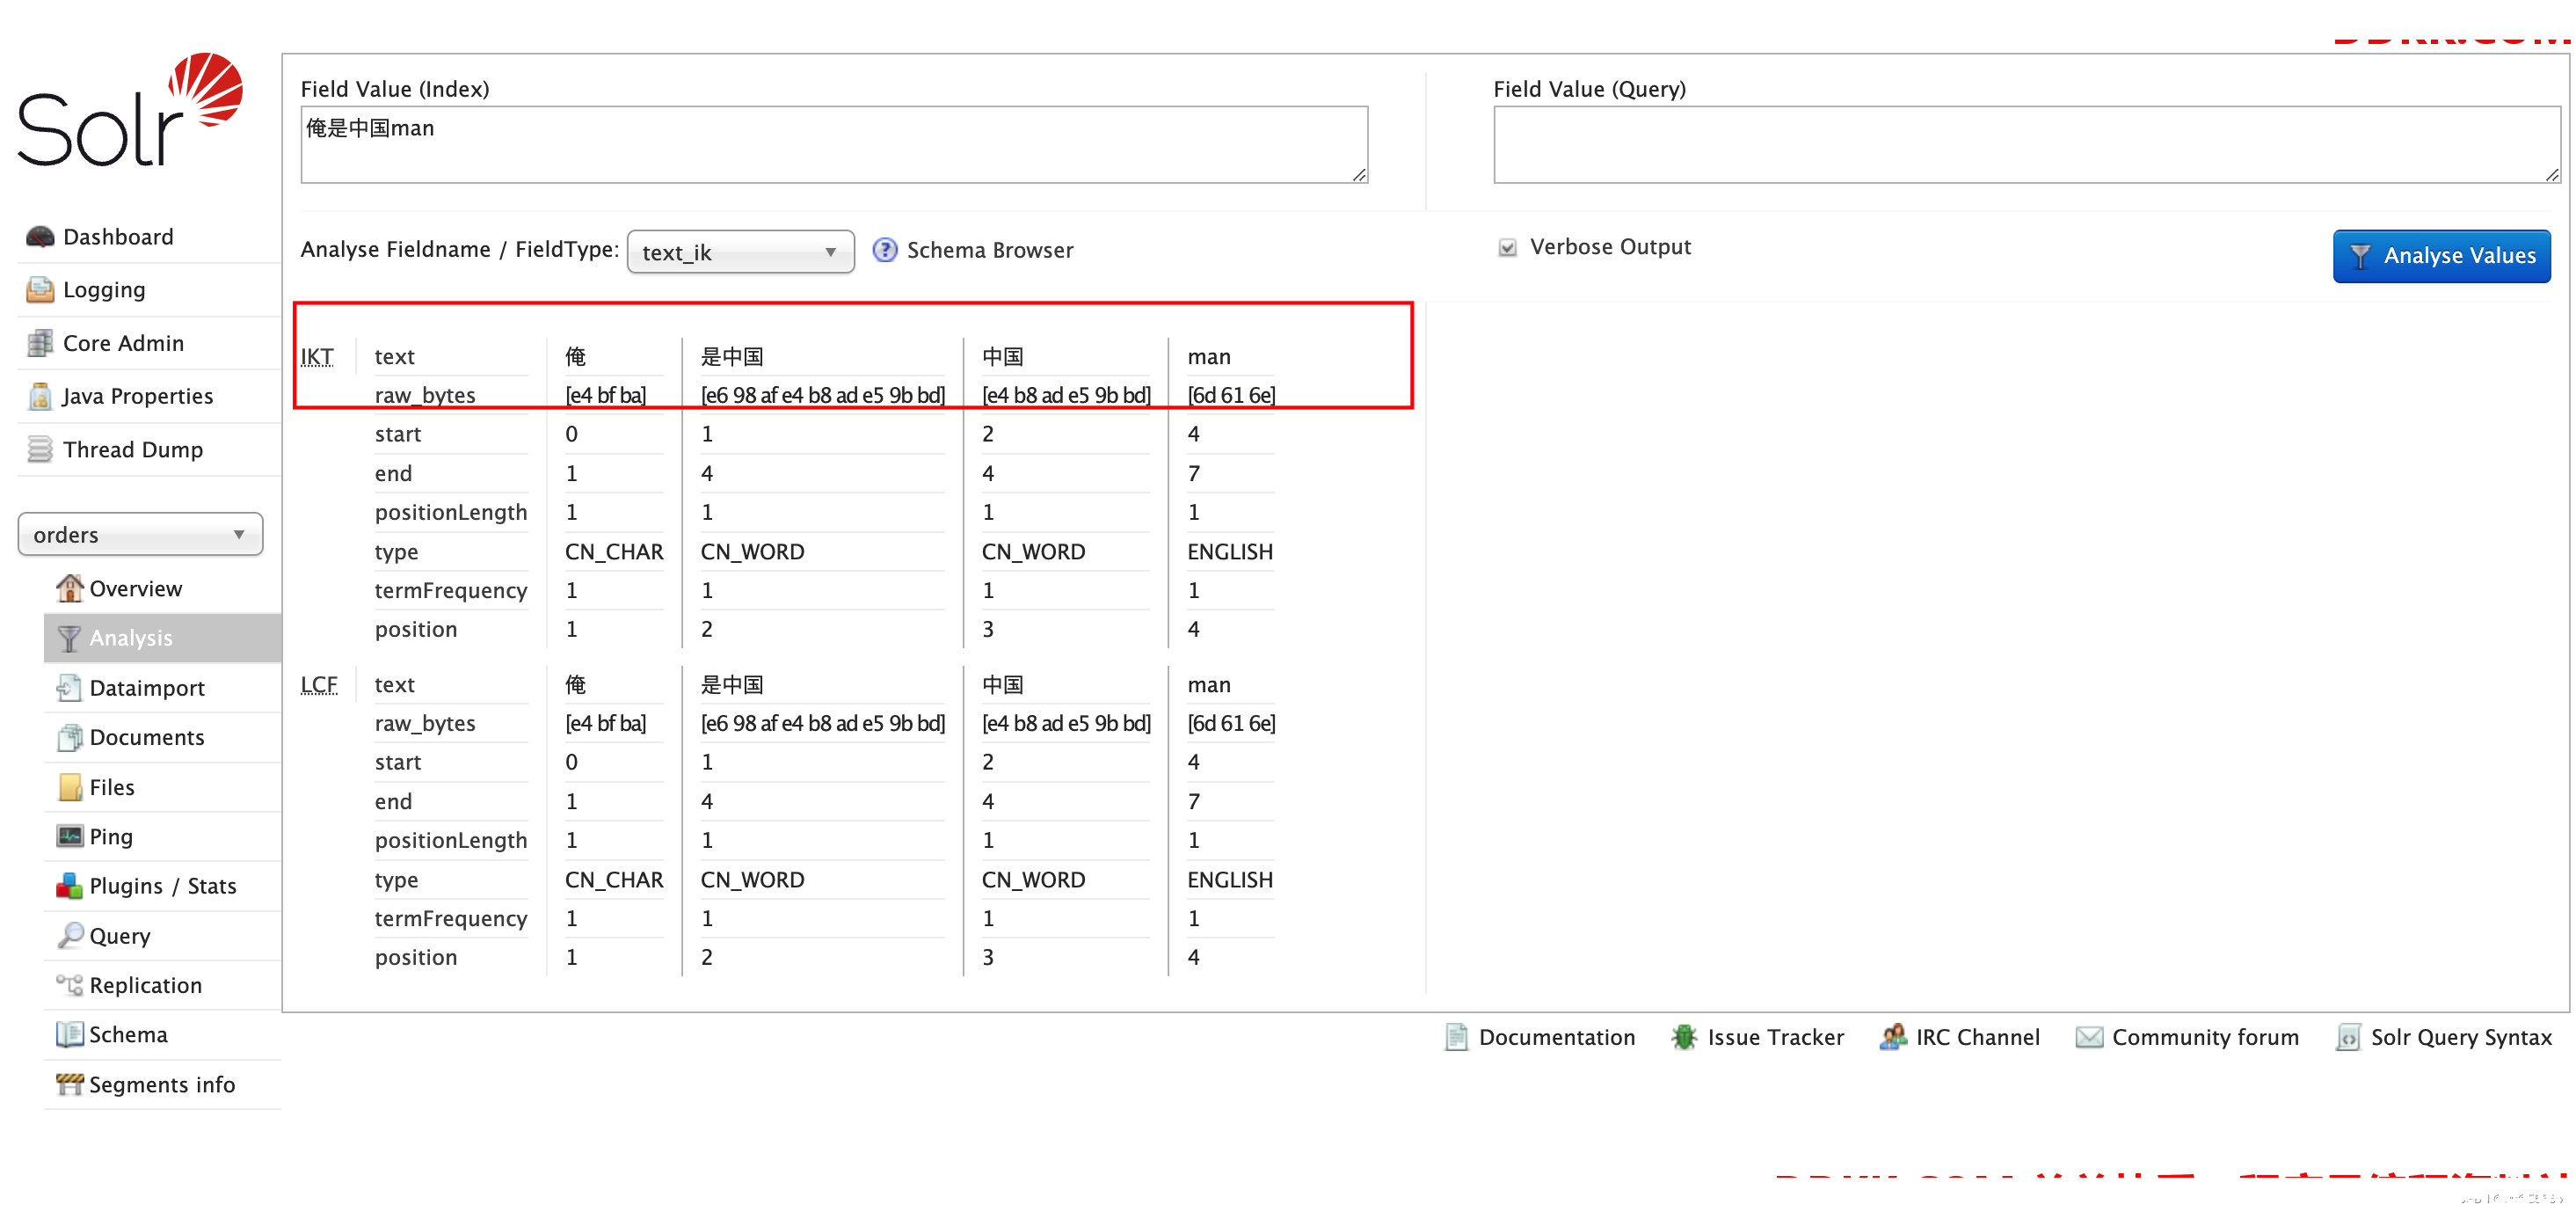
Task: Click CN_CHAR type value in IKT section
Action: [614, 552]
